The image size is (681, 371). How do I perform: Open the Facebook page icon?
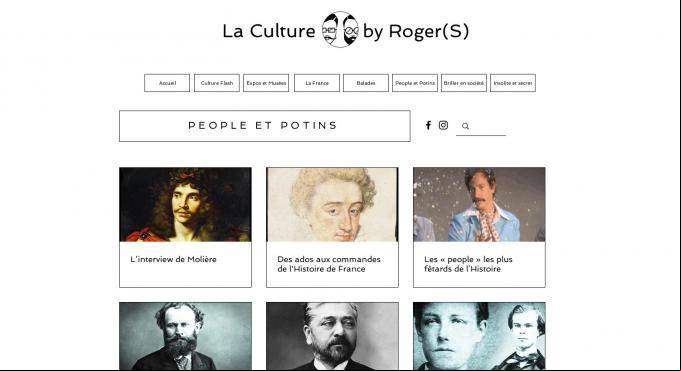[428, 125]
